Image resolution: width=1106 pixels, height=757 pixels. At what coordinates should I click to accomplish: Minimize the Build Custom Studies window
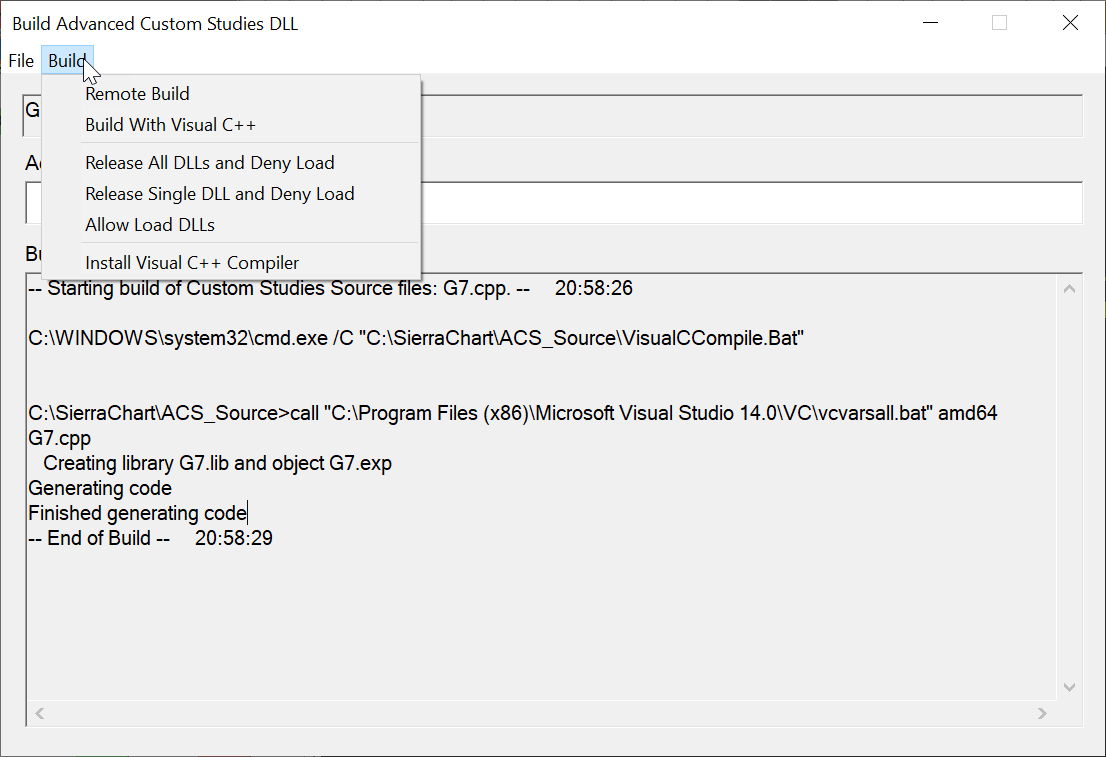(x=930, y=23)
